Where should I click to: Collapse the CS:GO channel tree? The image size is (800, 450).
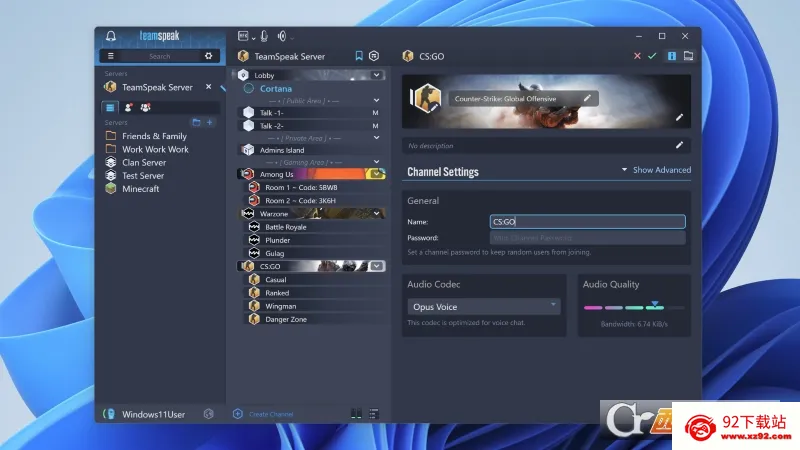376,266
